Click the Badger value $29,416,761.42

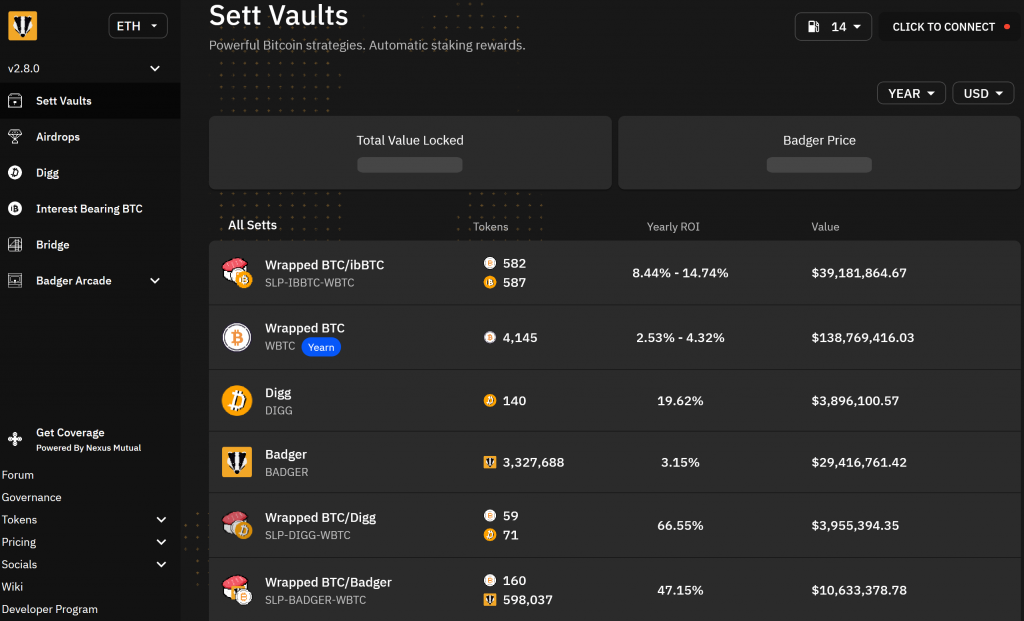(x=859, y=462)
